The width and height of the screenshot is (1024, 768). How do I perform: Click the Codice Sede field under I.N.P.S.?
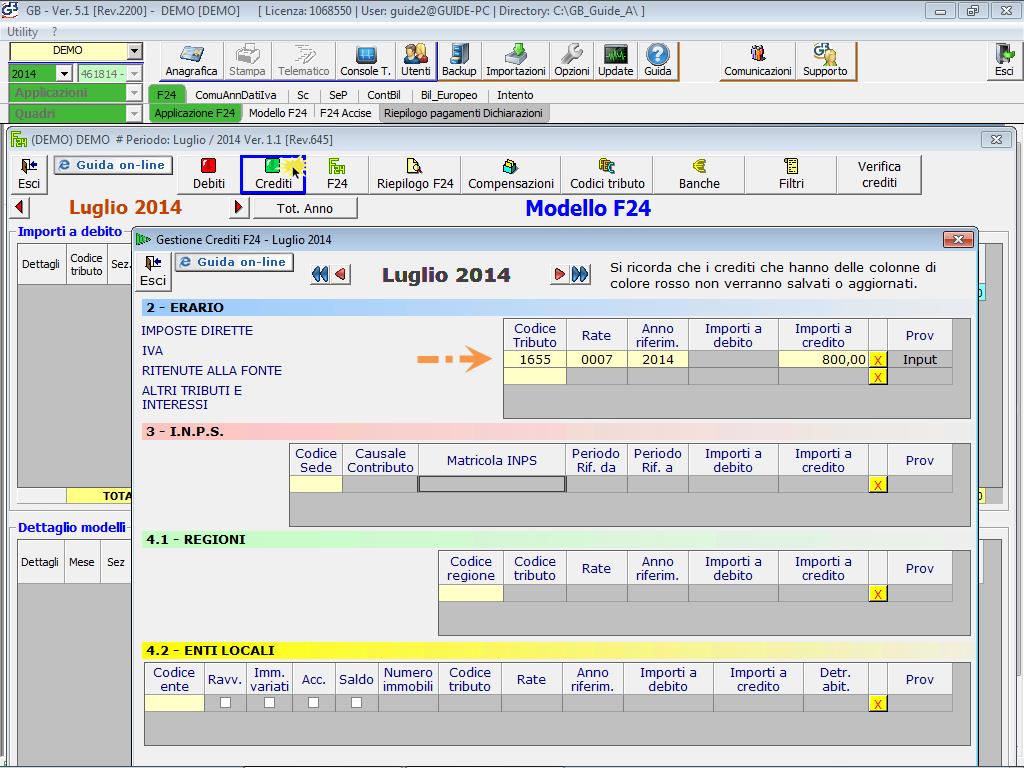coord(316,484)
